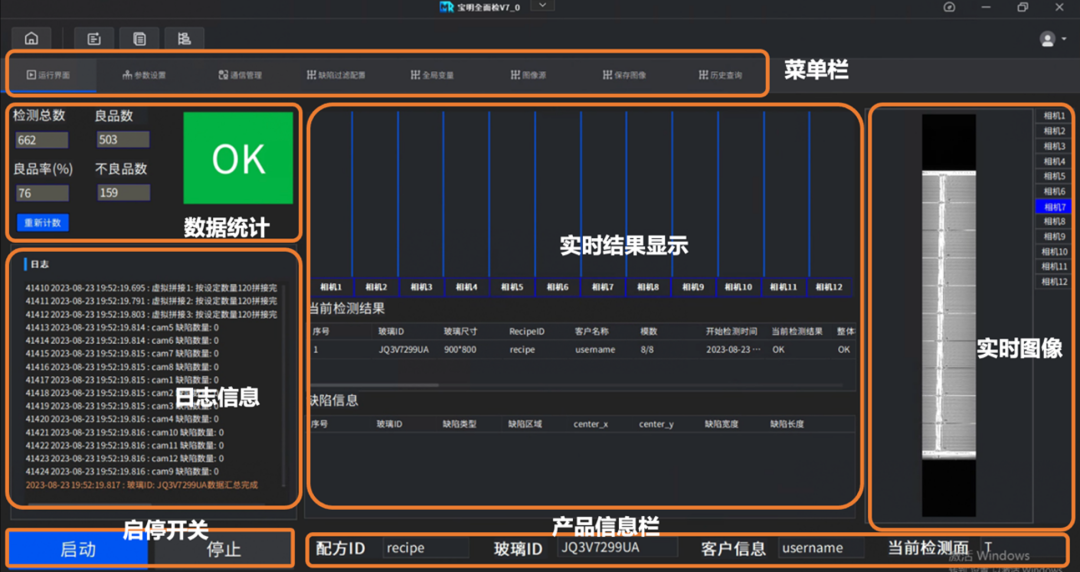
Task: Go to the 历史查询 tab
Action: pyautogui.click(x=720, y=75)
